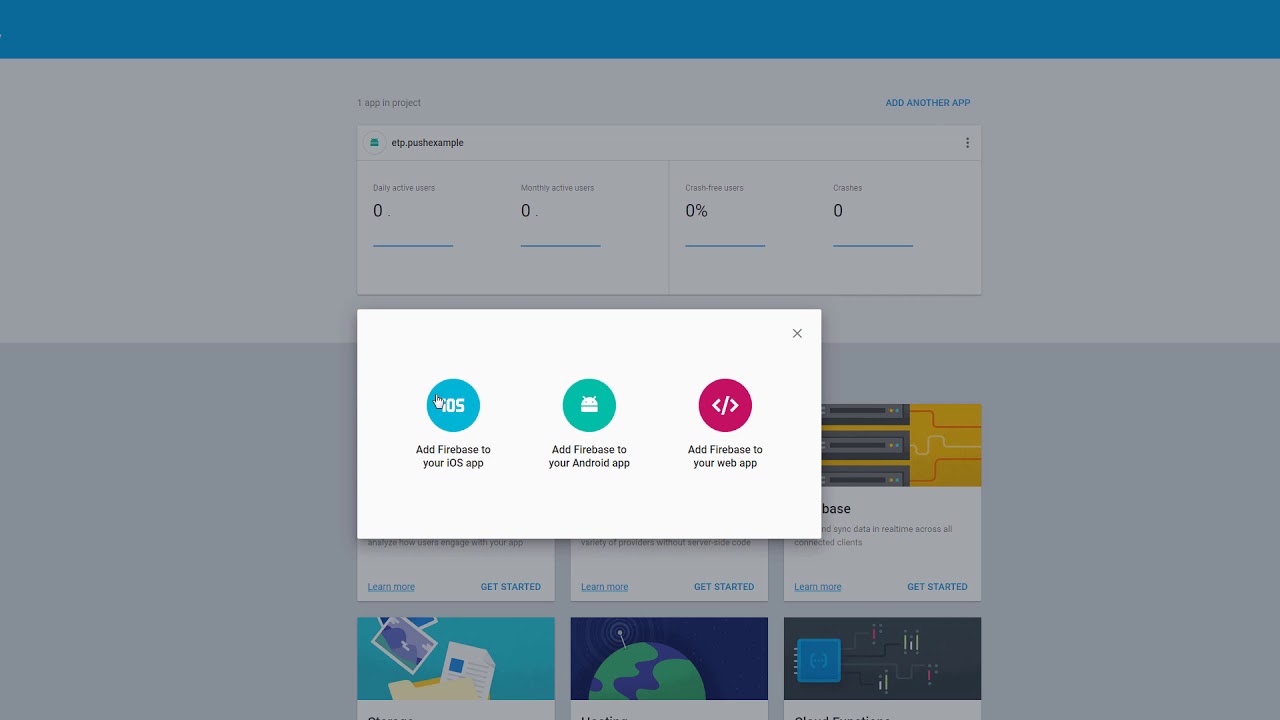Click the Crashes count value
This screenshot has width=1280, height=720.
tap(838, 211)
